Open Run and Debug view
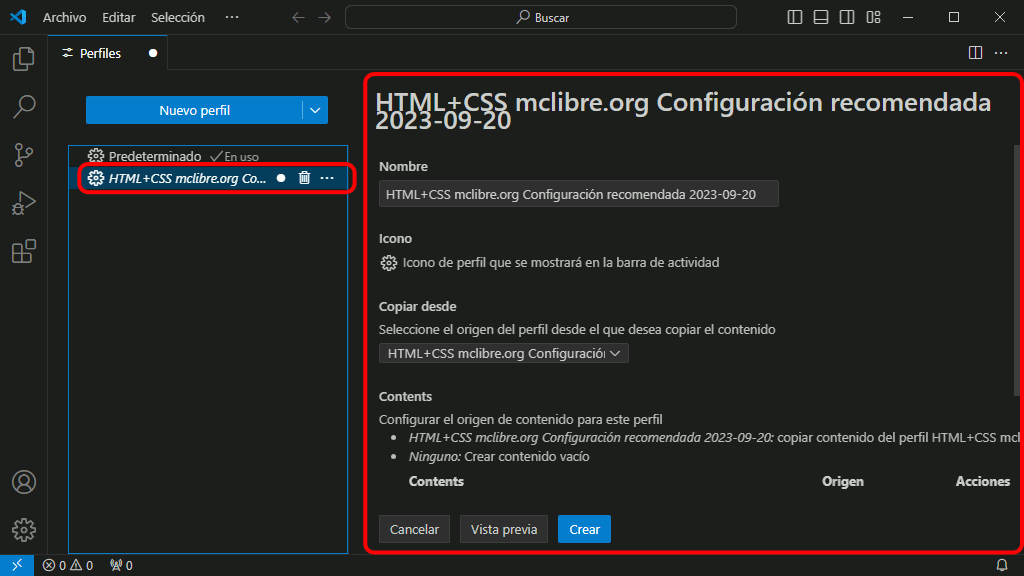 click(x=24, y=203)
